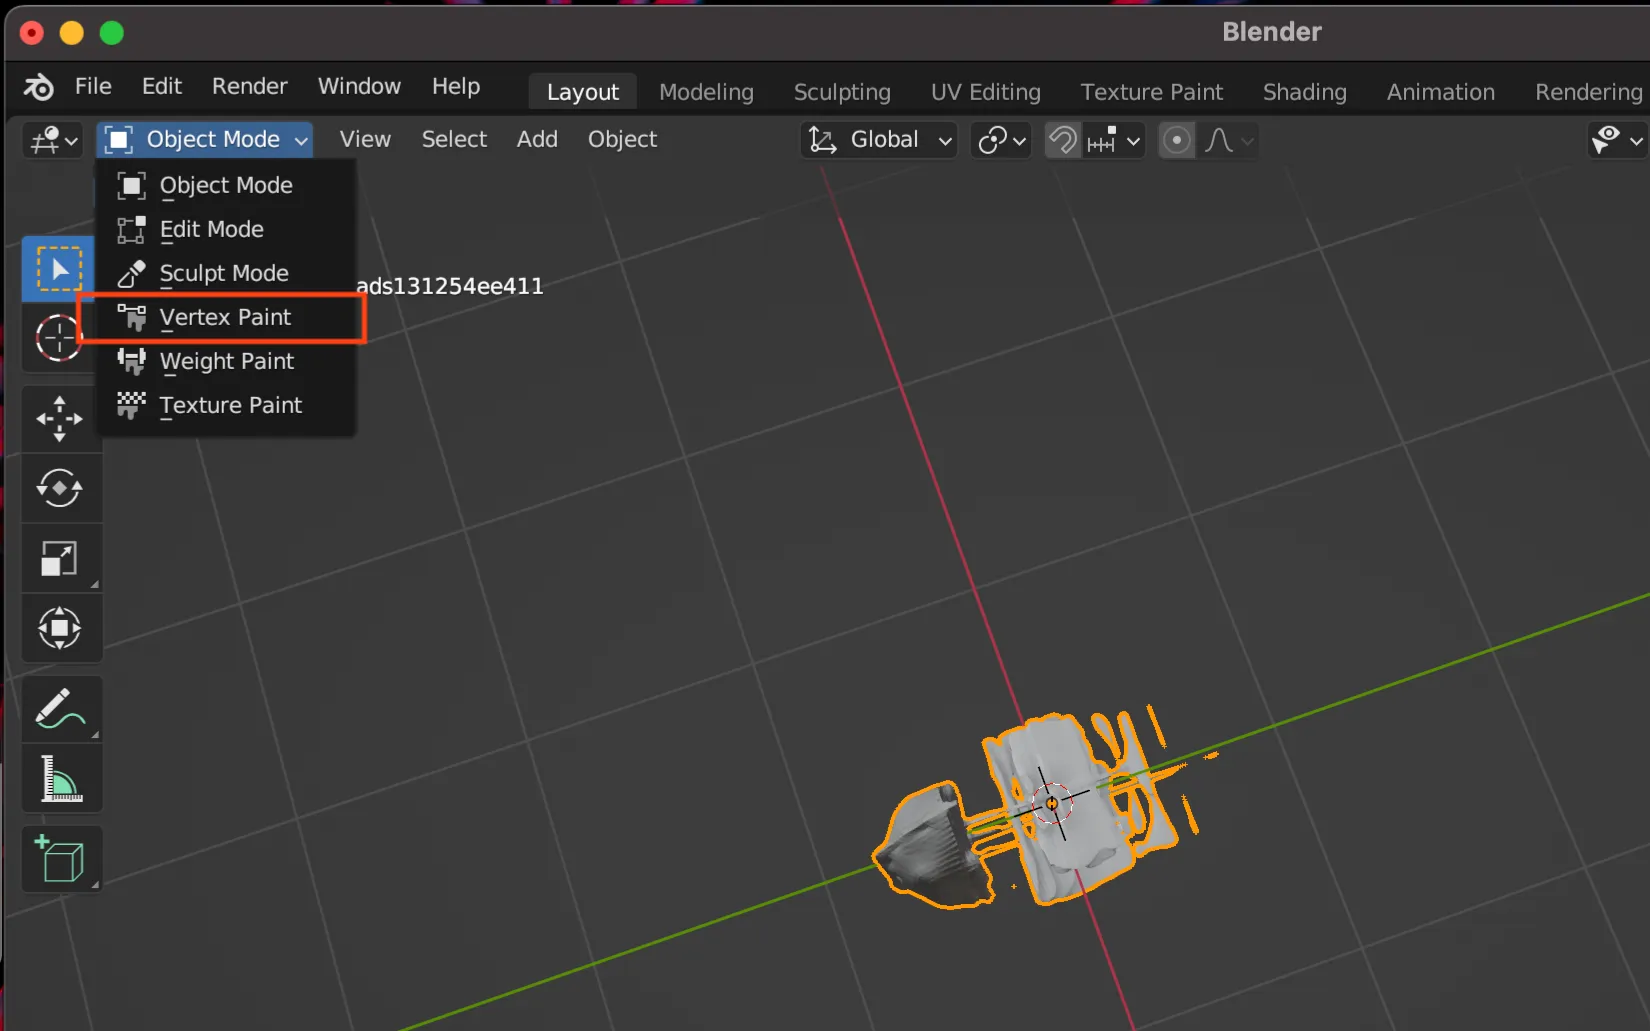Image resolution: width=1650 pixels, height=1031 pixels.
Task: Select the Move tool in toolbar
Action: pyautogui.click(x=59, y=418)
